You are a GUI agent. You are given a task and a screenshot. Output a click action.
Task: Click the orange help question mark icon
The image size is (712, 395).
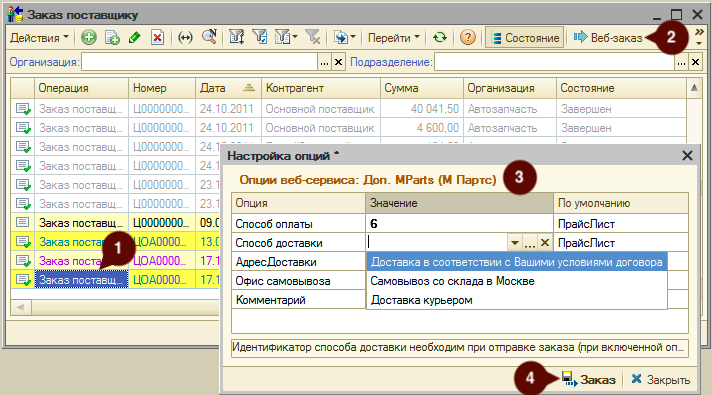467,37
